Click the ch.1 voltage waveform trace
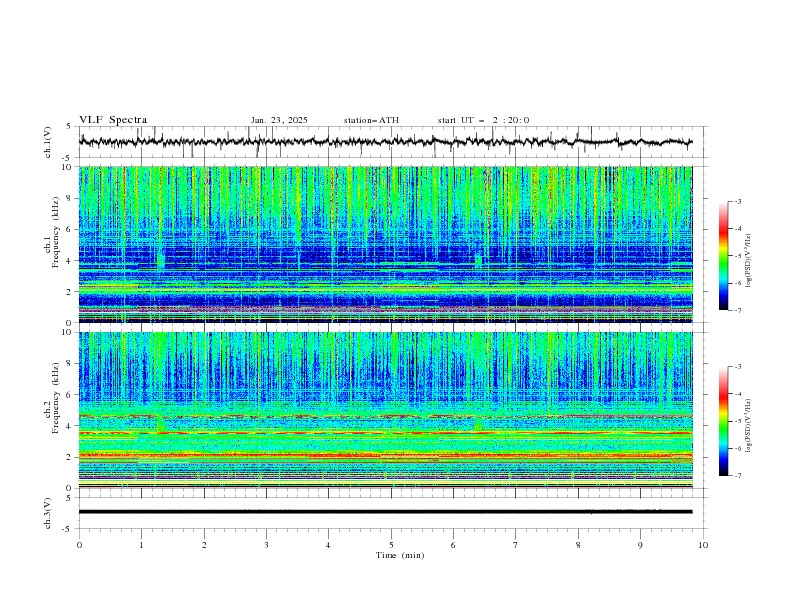 [x=385, y=142]
